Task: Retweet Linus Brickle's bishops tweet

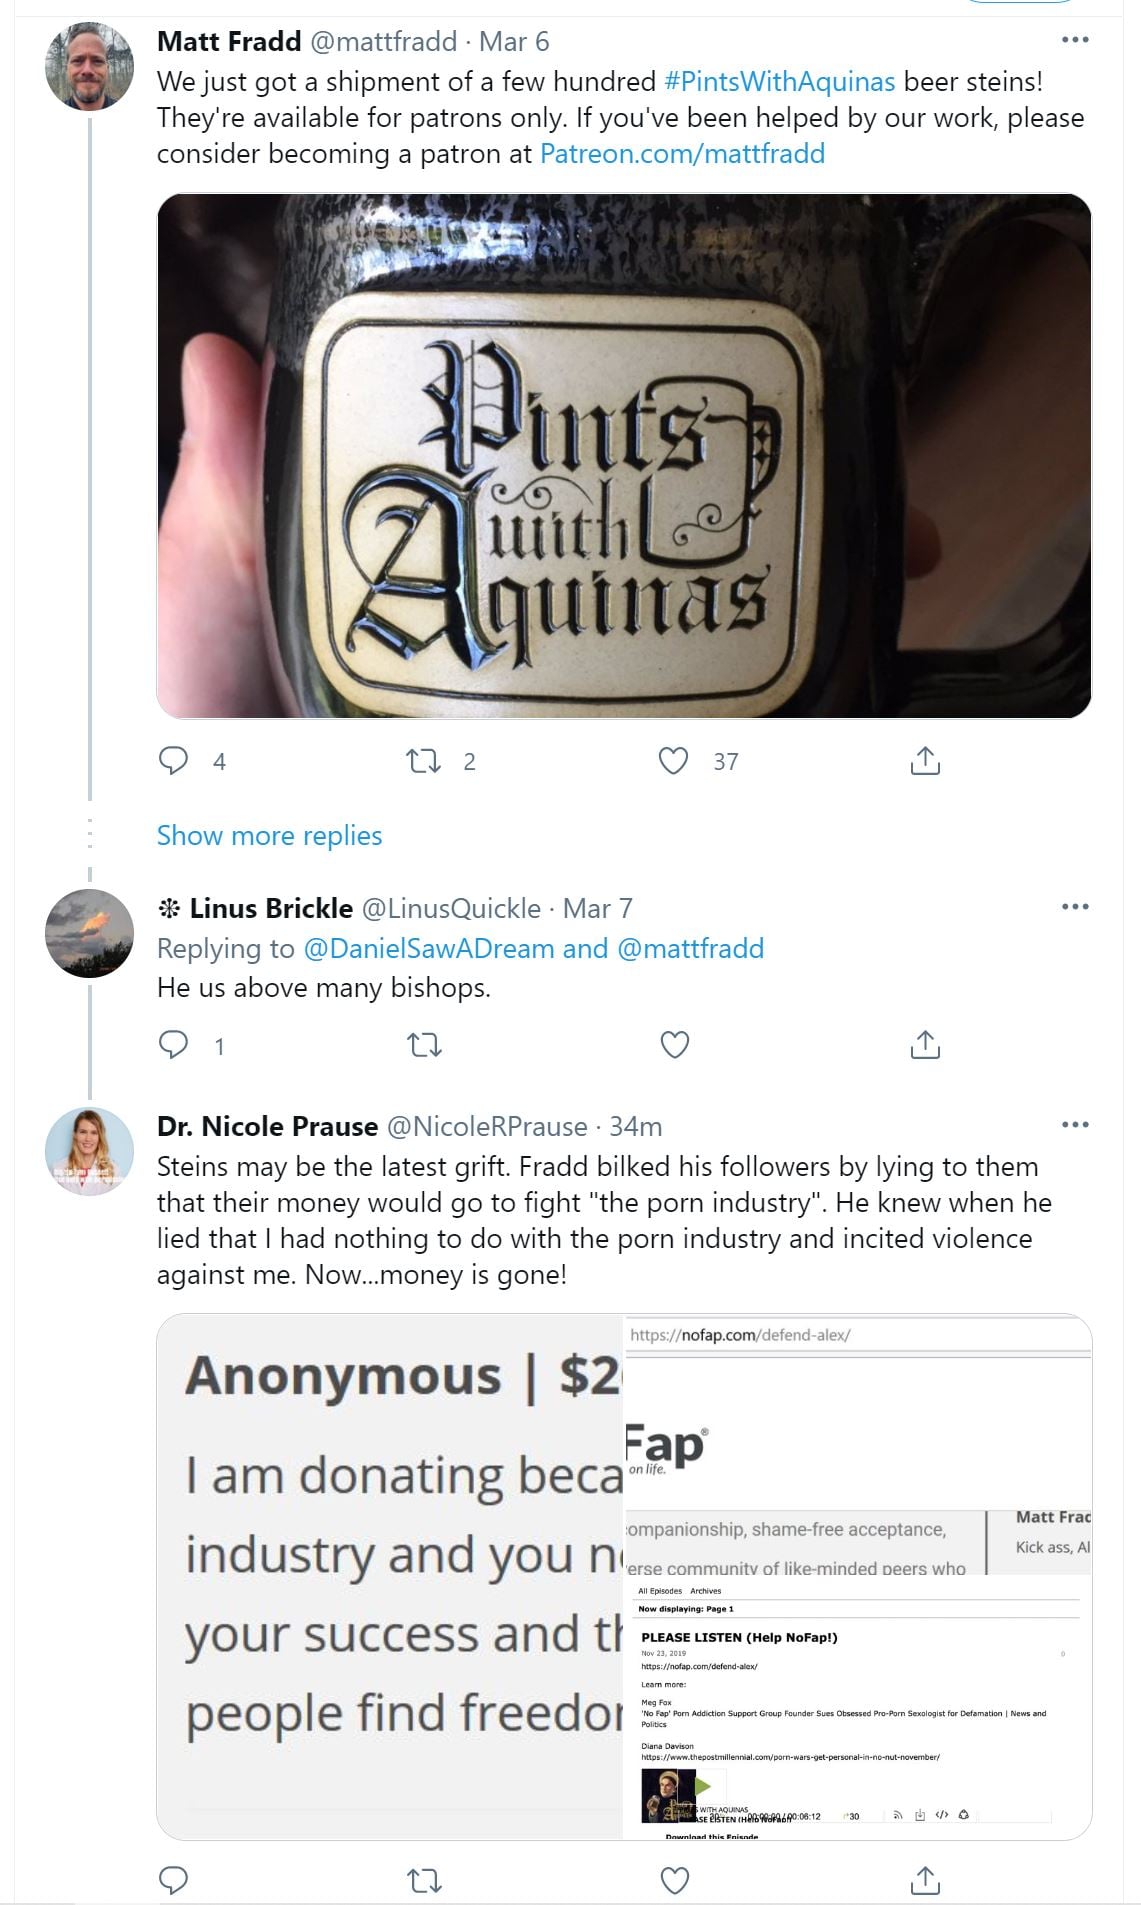Action: pyautogui.click(x=424, y=1045)
